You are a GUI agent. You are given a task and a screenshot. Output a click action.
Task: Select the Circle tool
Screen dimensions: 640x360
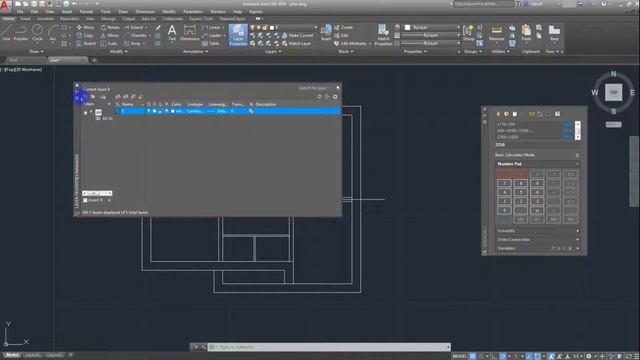click(x=37, y=33)
